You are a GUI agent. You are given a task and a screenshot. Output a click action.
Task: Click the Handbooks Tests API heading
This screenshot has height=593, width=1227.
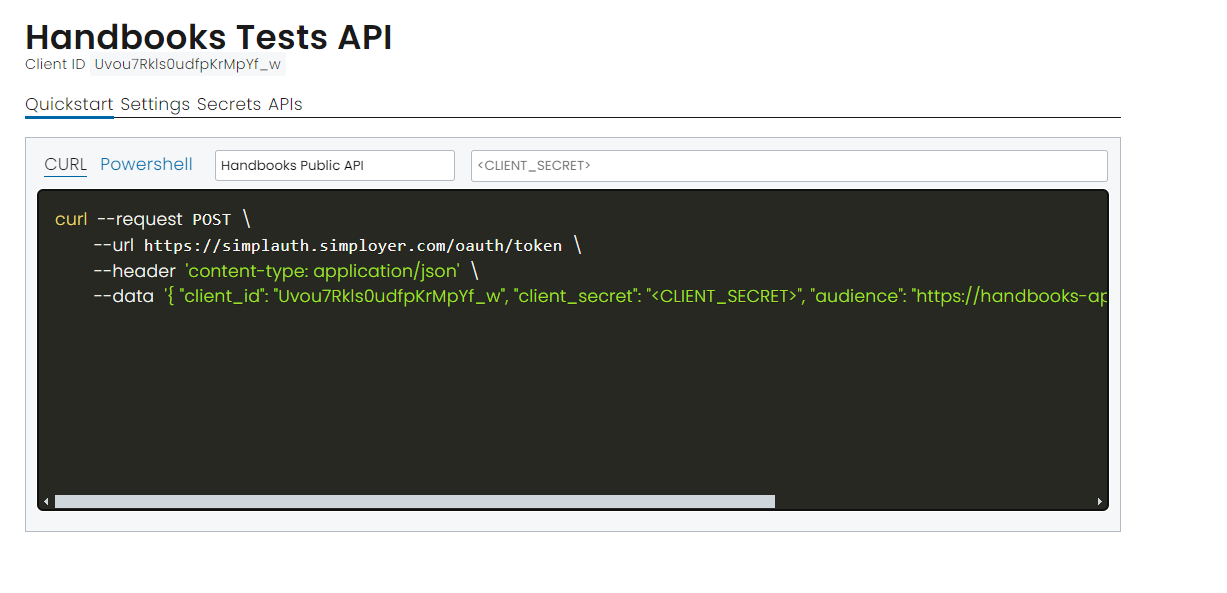click(x=208, y=36)
